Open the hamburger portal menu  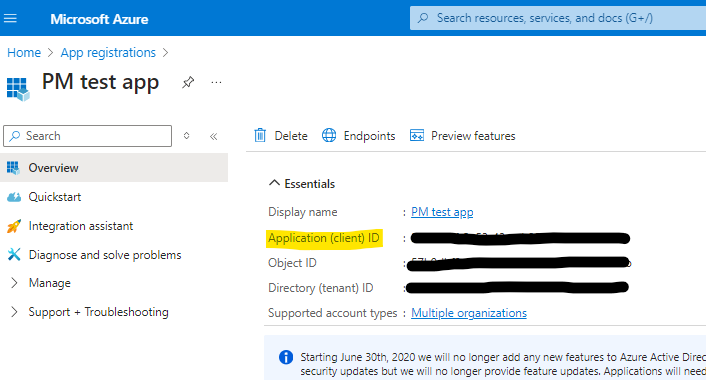(x=10, y=18)
